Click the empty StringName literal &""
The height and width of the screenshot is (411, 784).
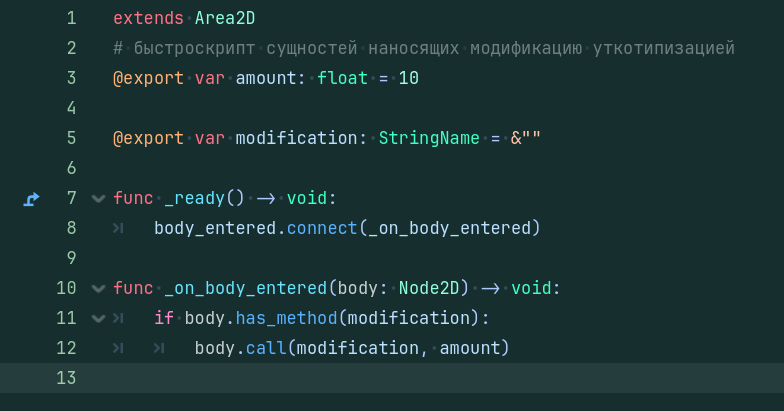pos(526,138)
